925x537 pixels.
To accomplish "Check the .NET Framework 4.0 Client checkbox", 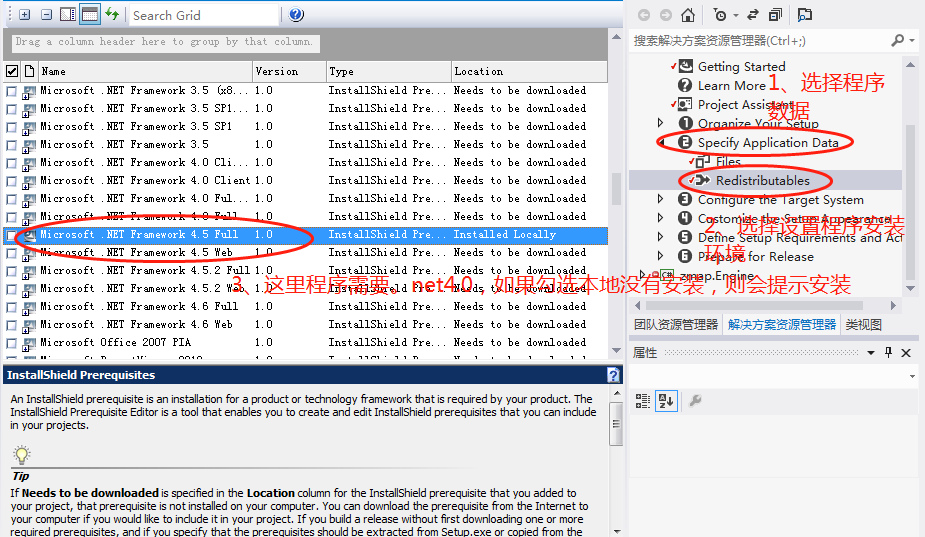I will point(11,181).
